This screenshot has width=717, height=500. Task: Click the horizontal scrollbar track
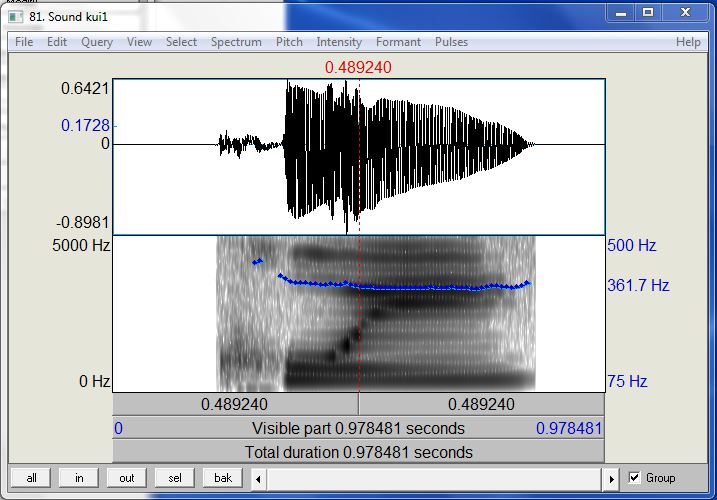click(x=434, y=479)
